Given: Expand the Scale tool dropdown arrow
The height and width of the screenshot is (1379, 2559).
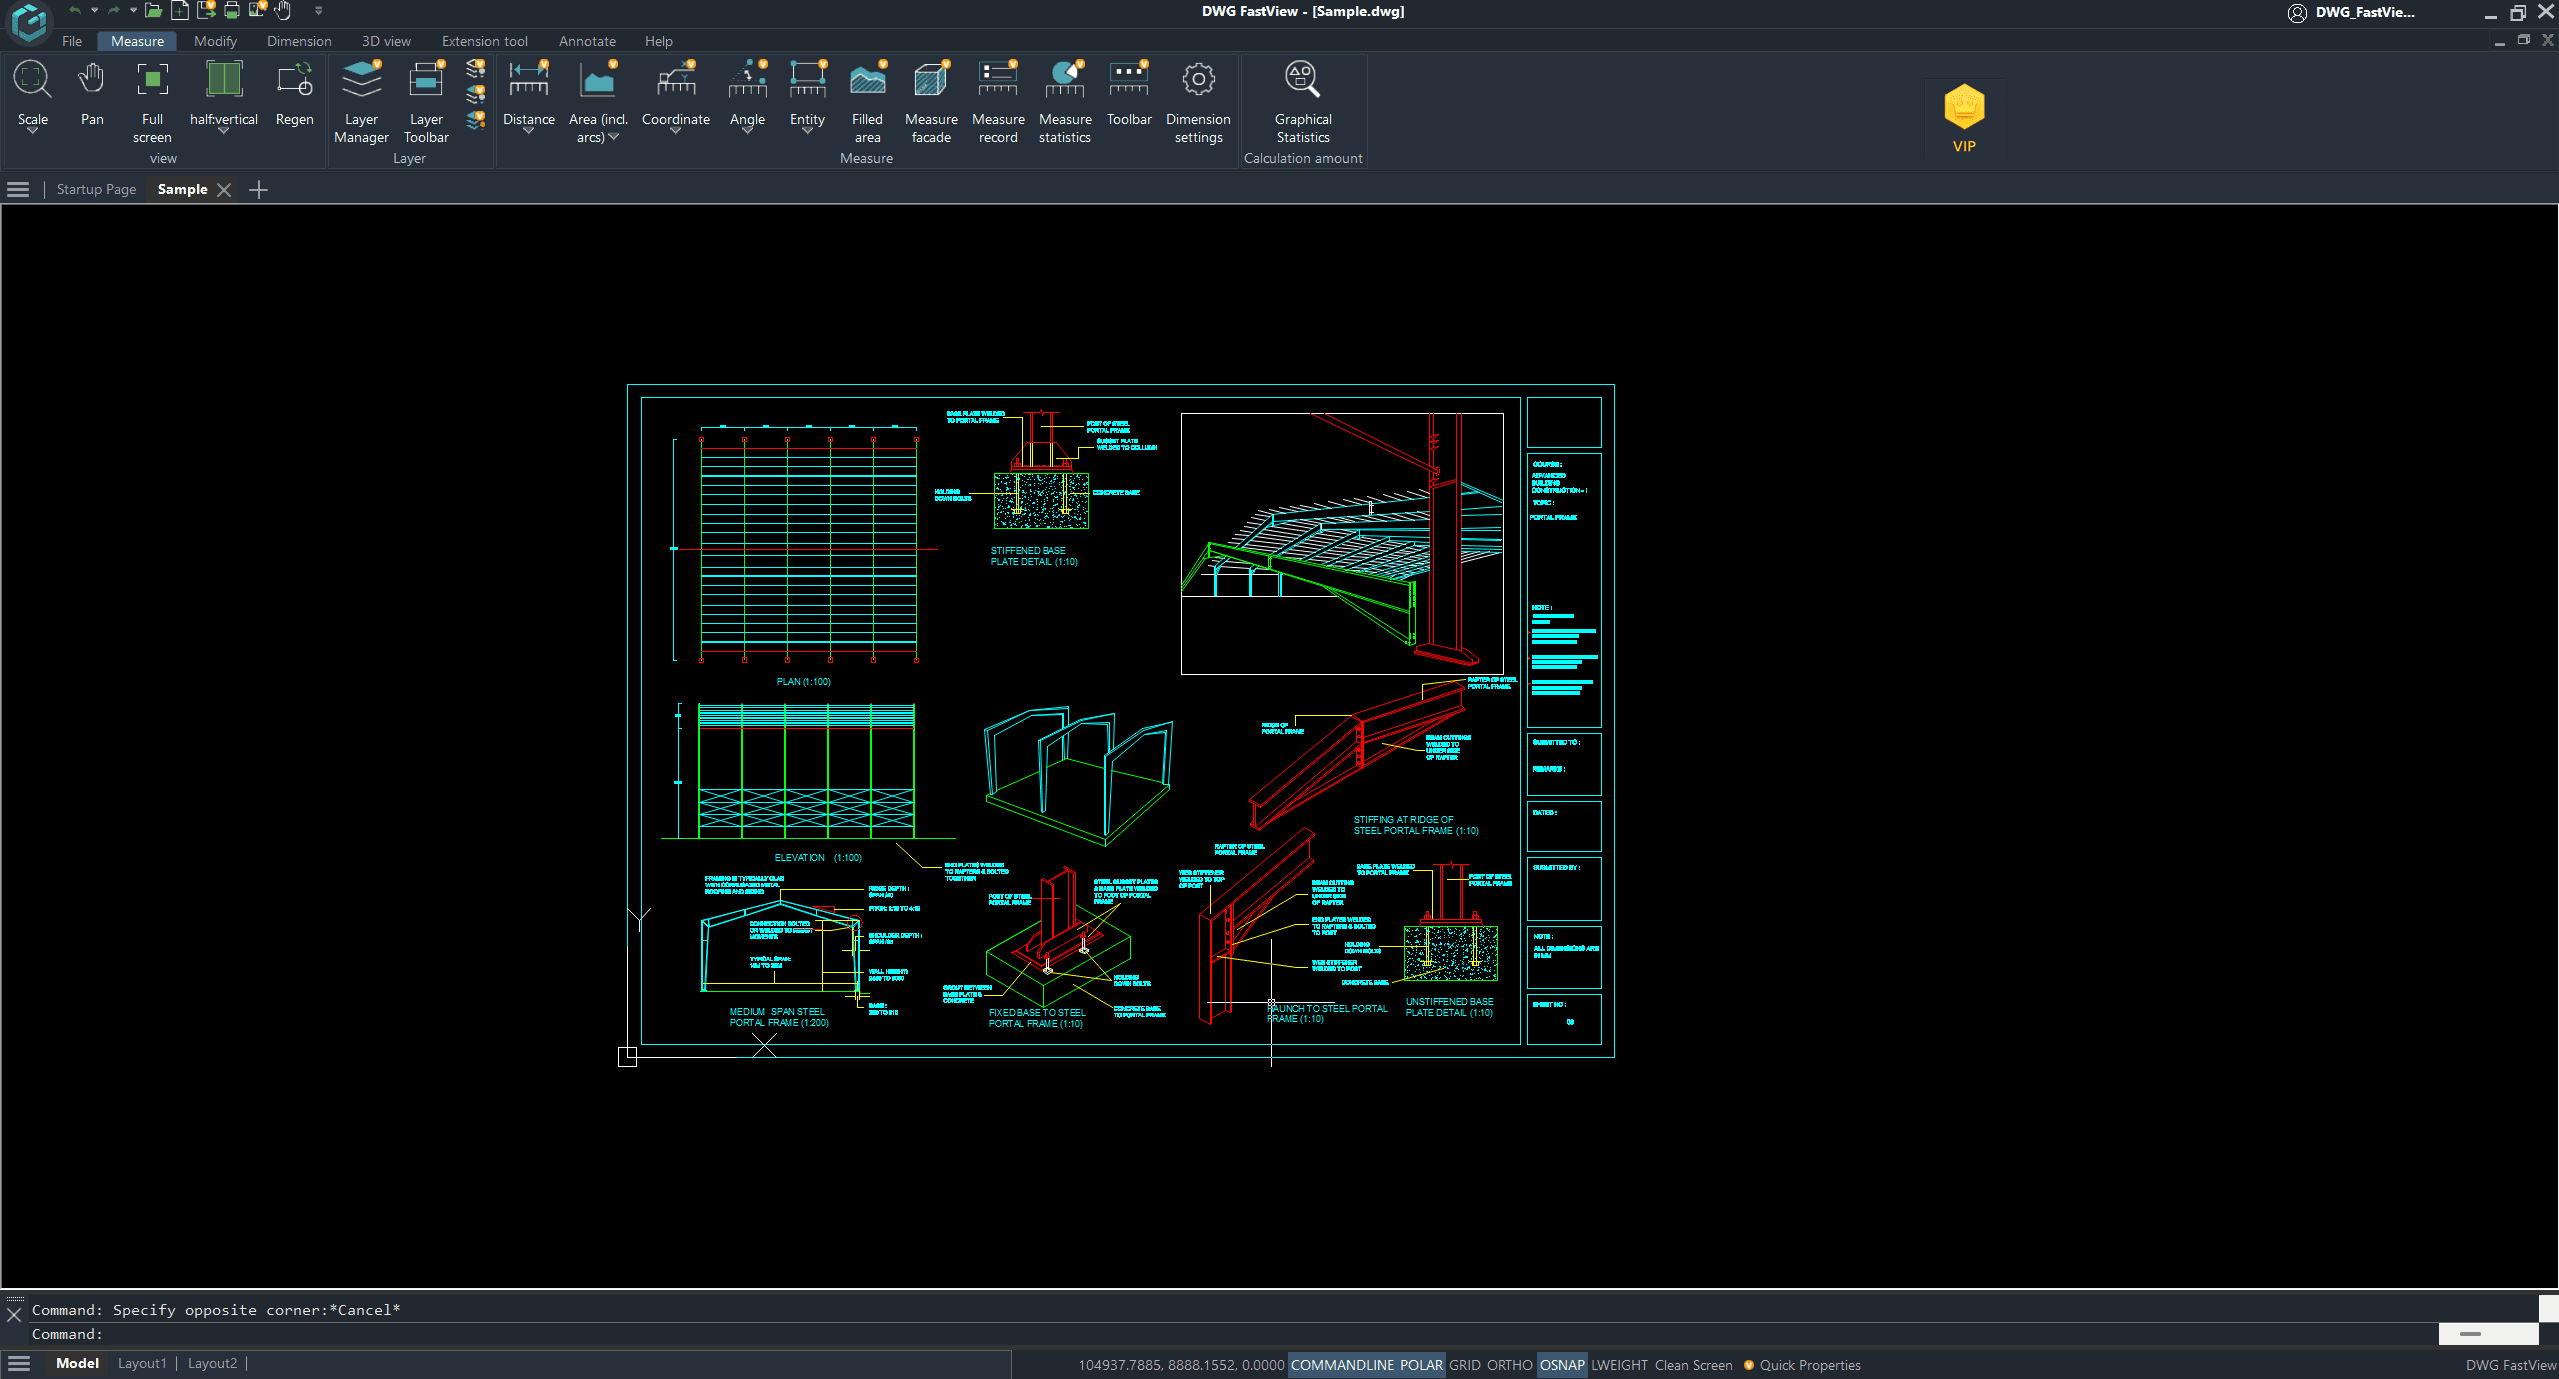Looking at the screenshot, I should coord(32,132).
